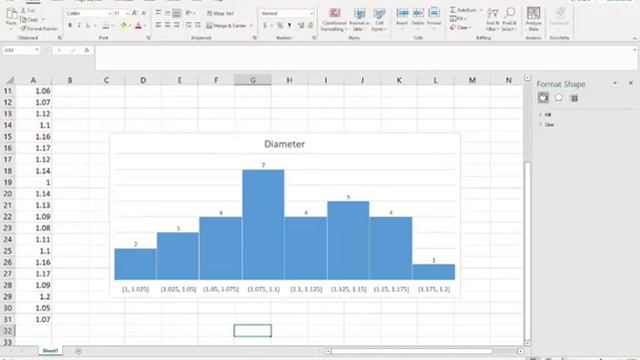Middle align the cell contents
The image size is (640, 360).
pyautogui.click(x=167, y=13)
